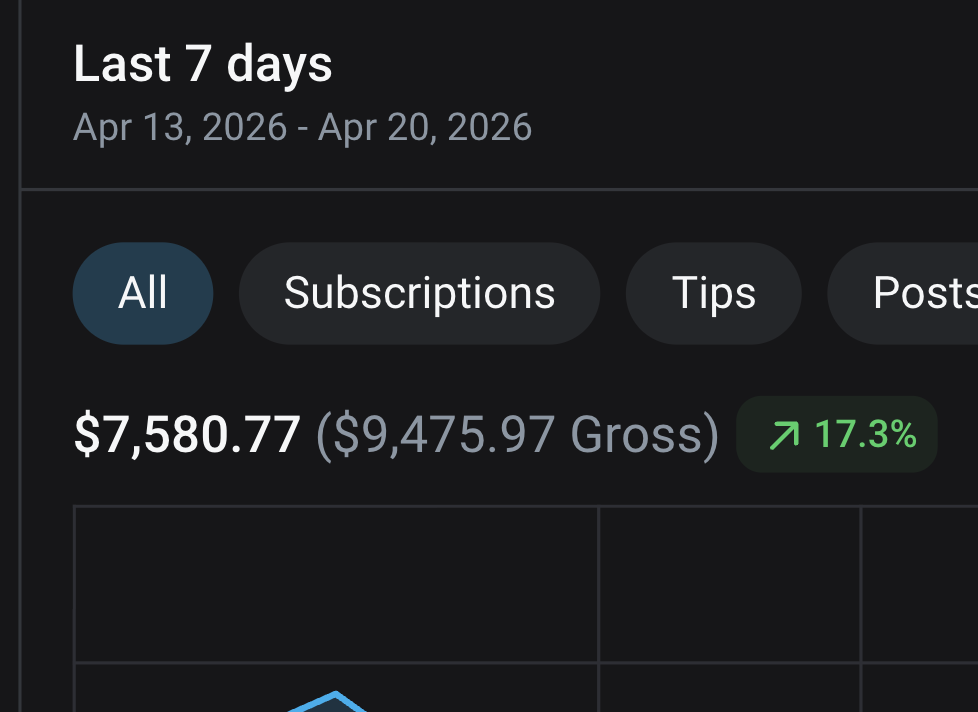Click the lower row of the chart grid

point(526,688)
